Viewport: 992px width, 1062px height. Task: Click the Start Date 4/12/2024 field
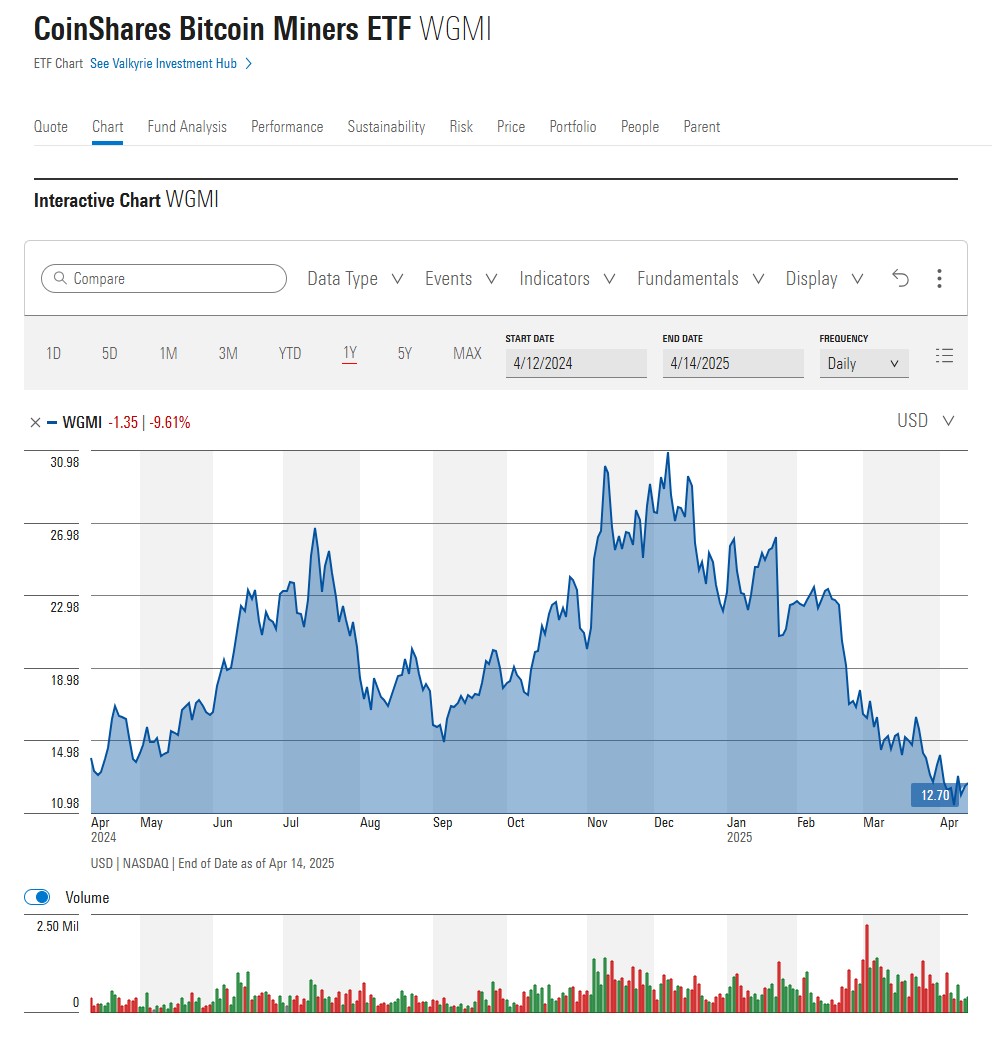576,363
